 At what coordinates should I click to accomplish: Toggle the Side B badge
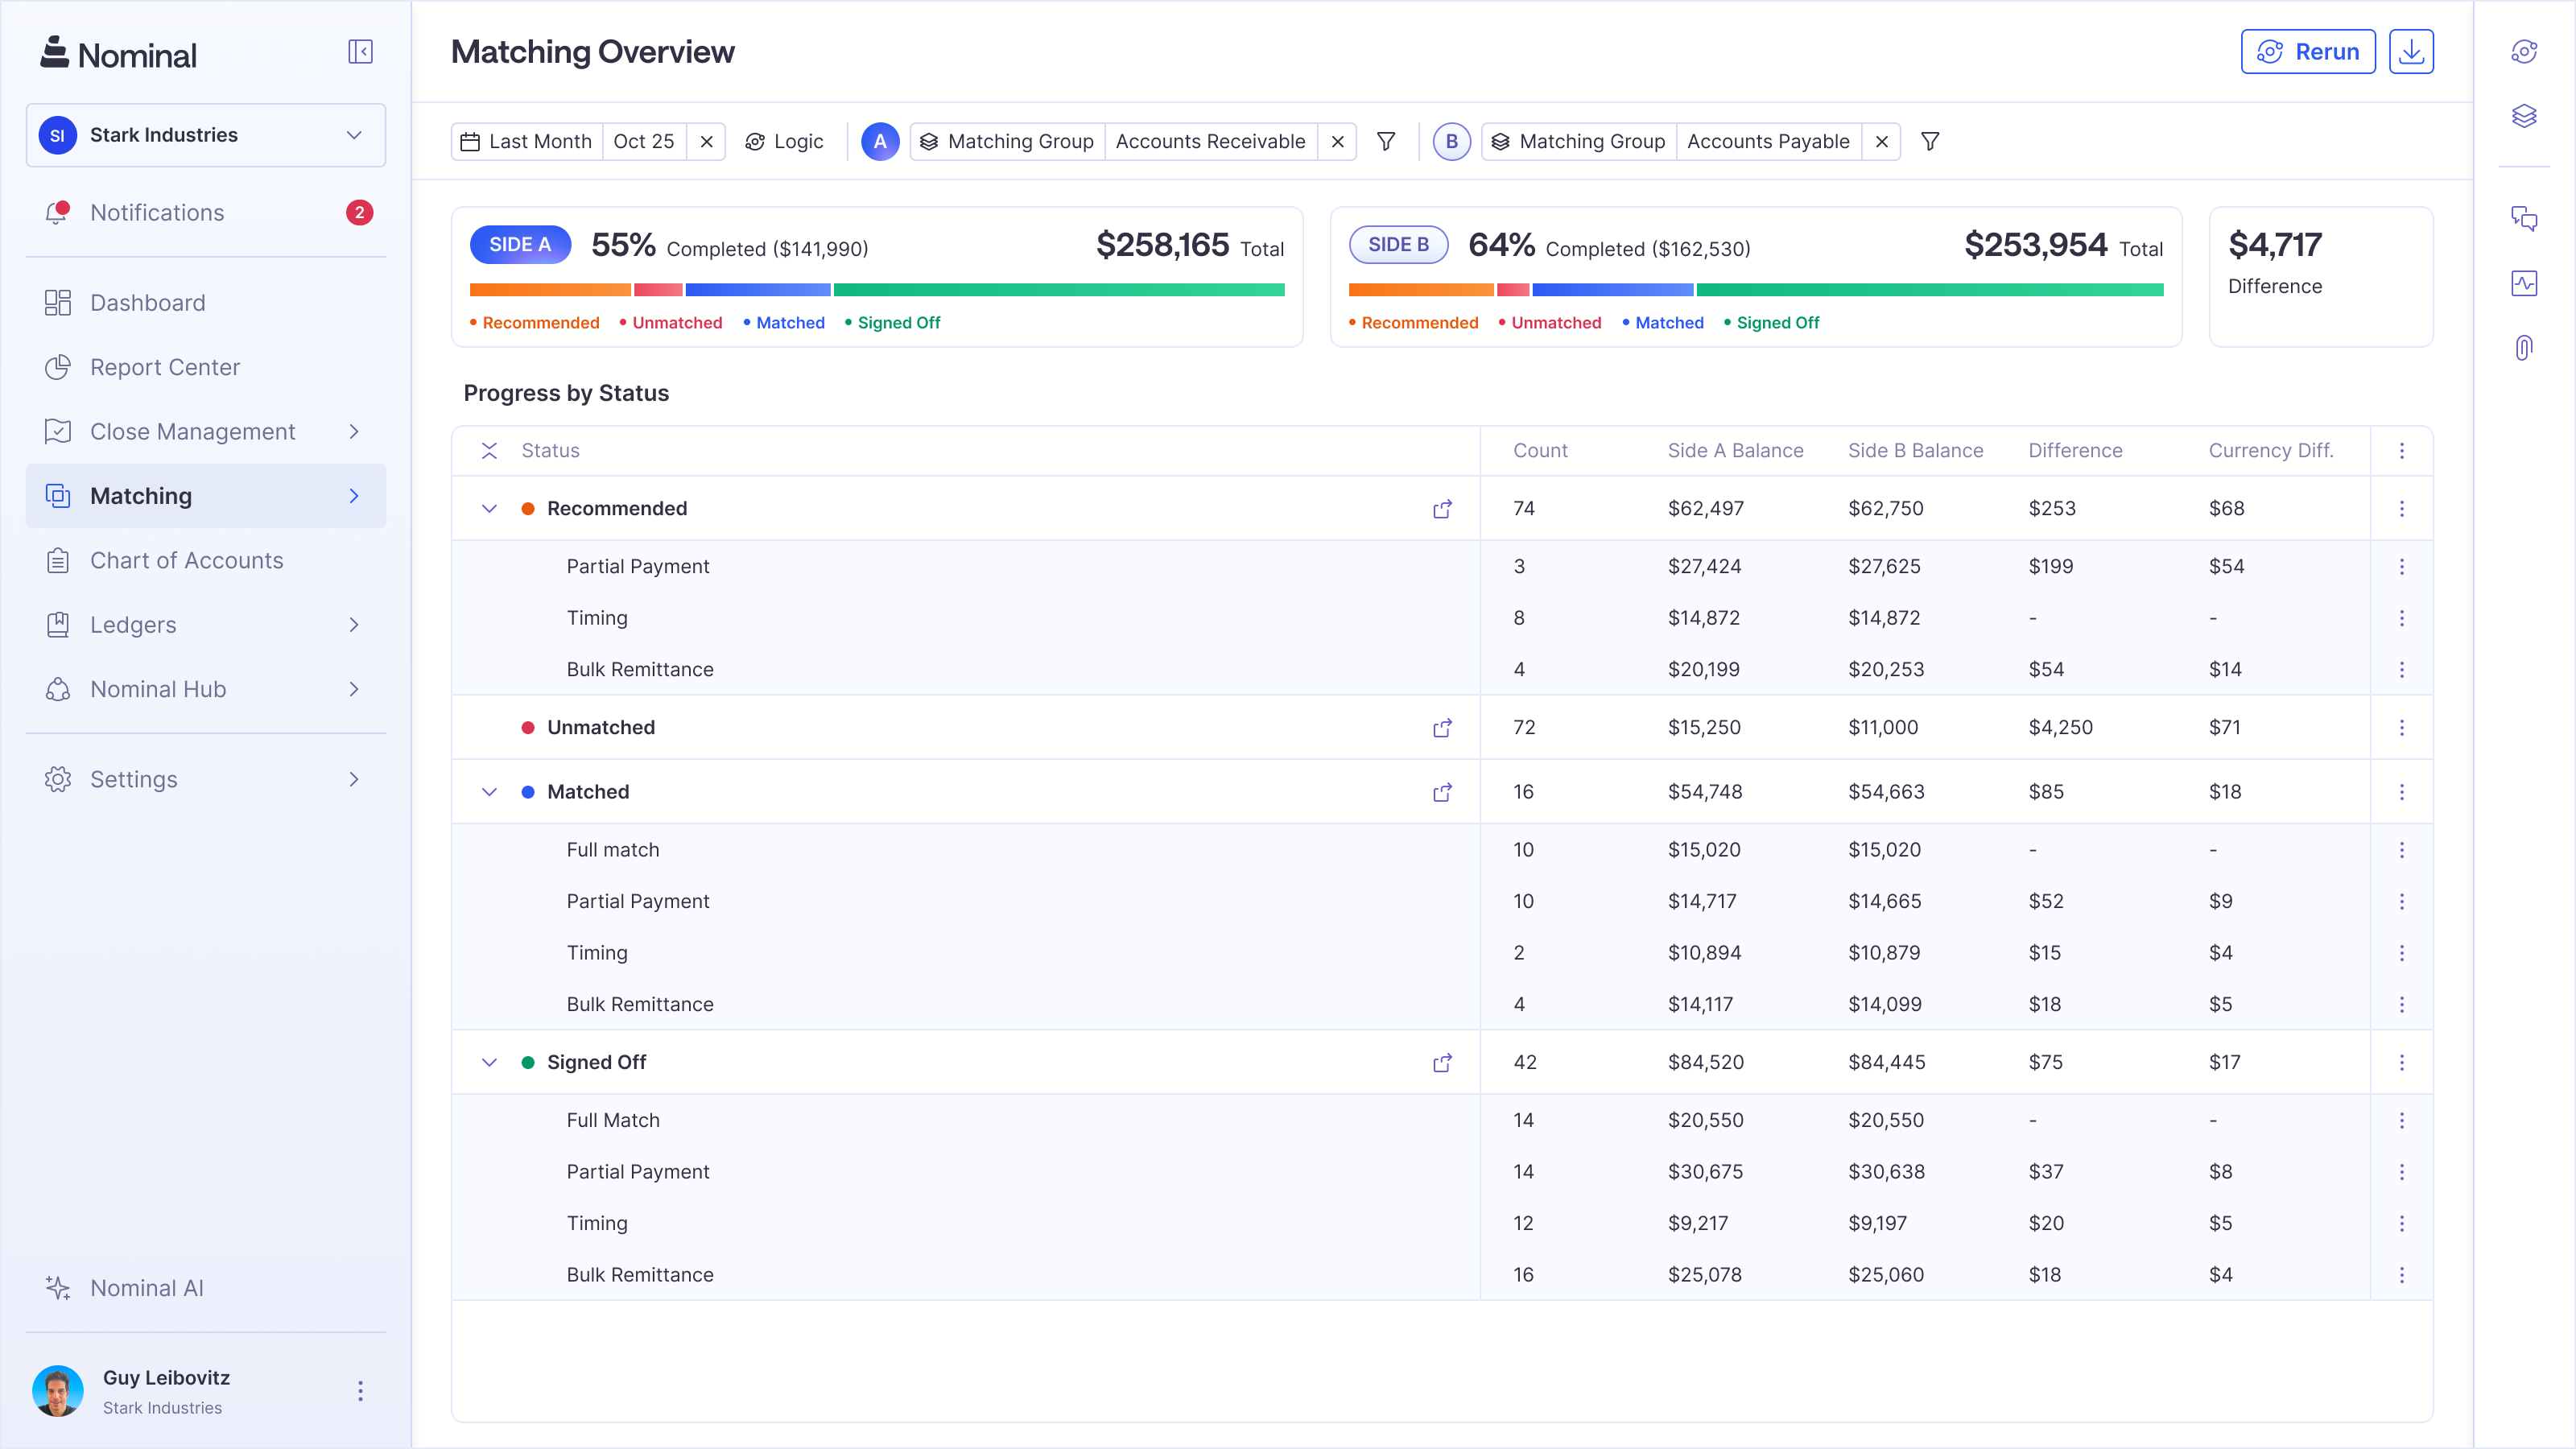(1398, 244)
